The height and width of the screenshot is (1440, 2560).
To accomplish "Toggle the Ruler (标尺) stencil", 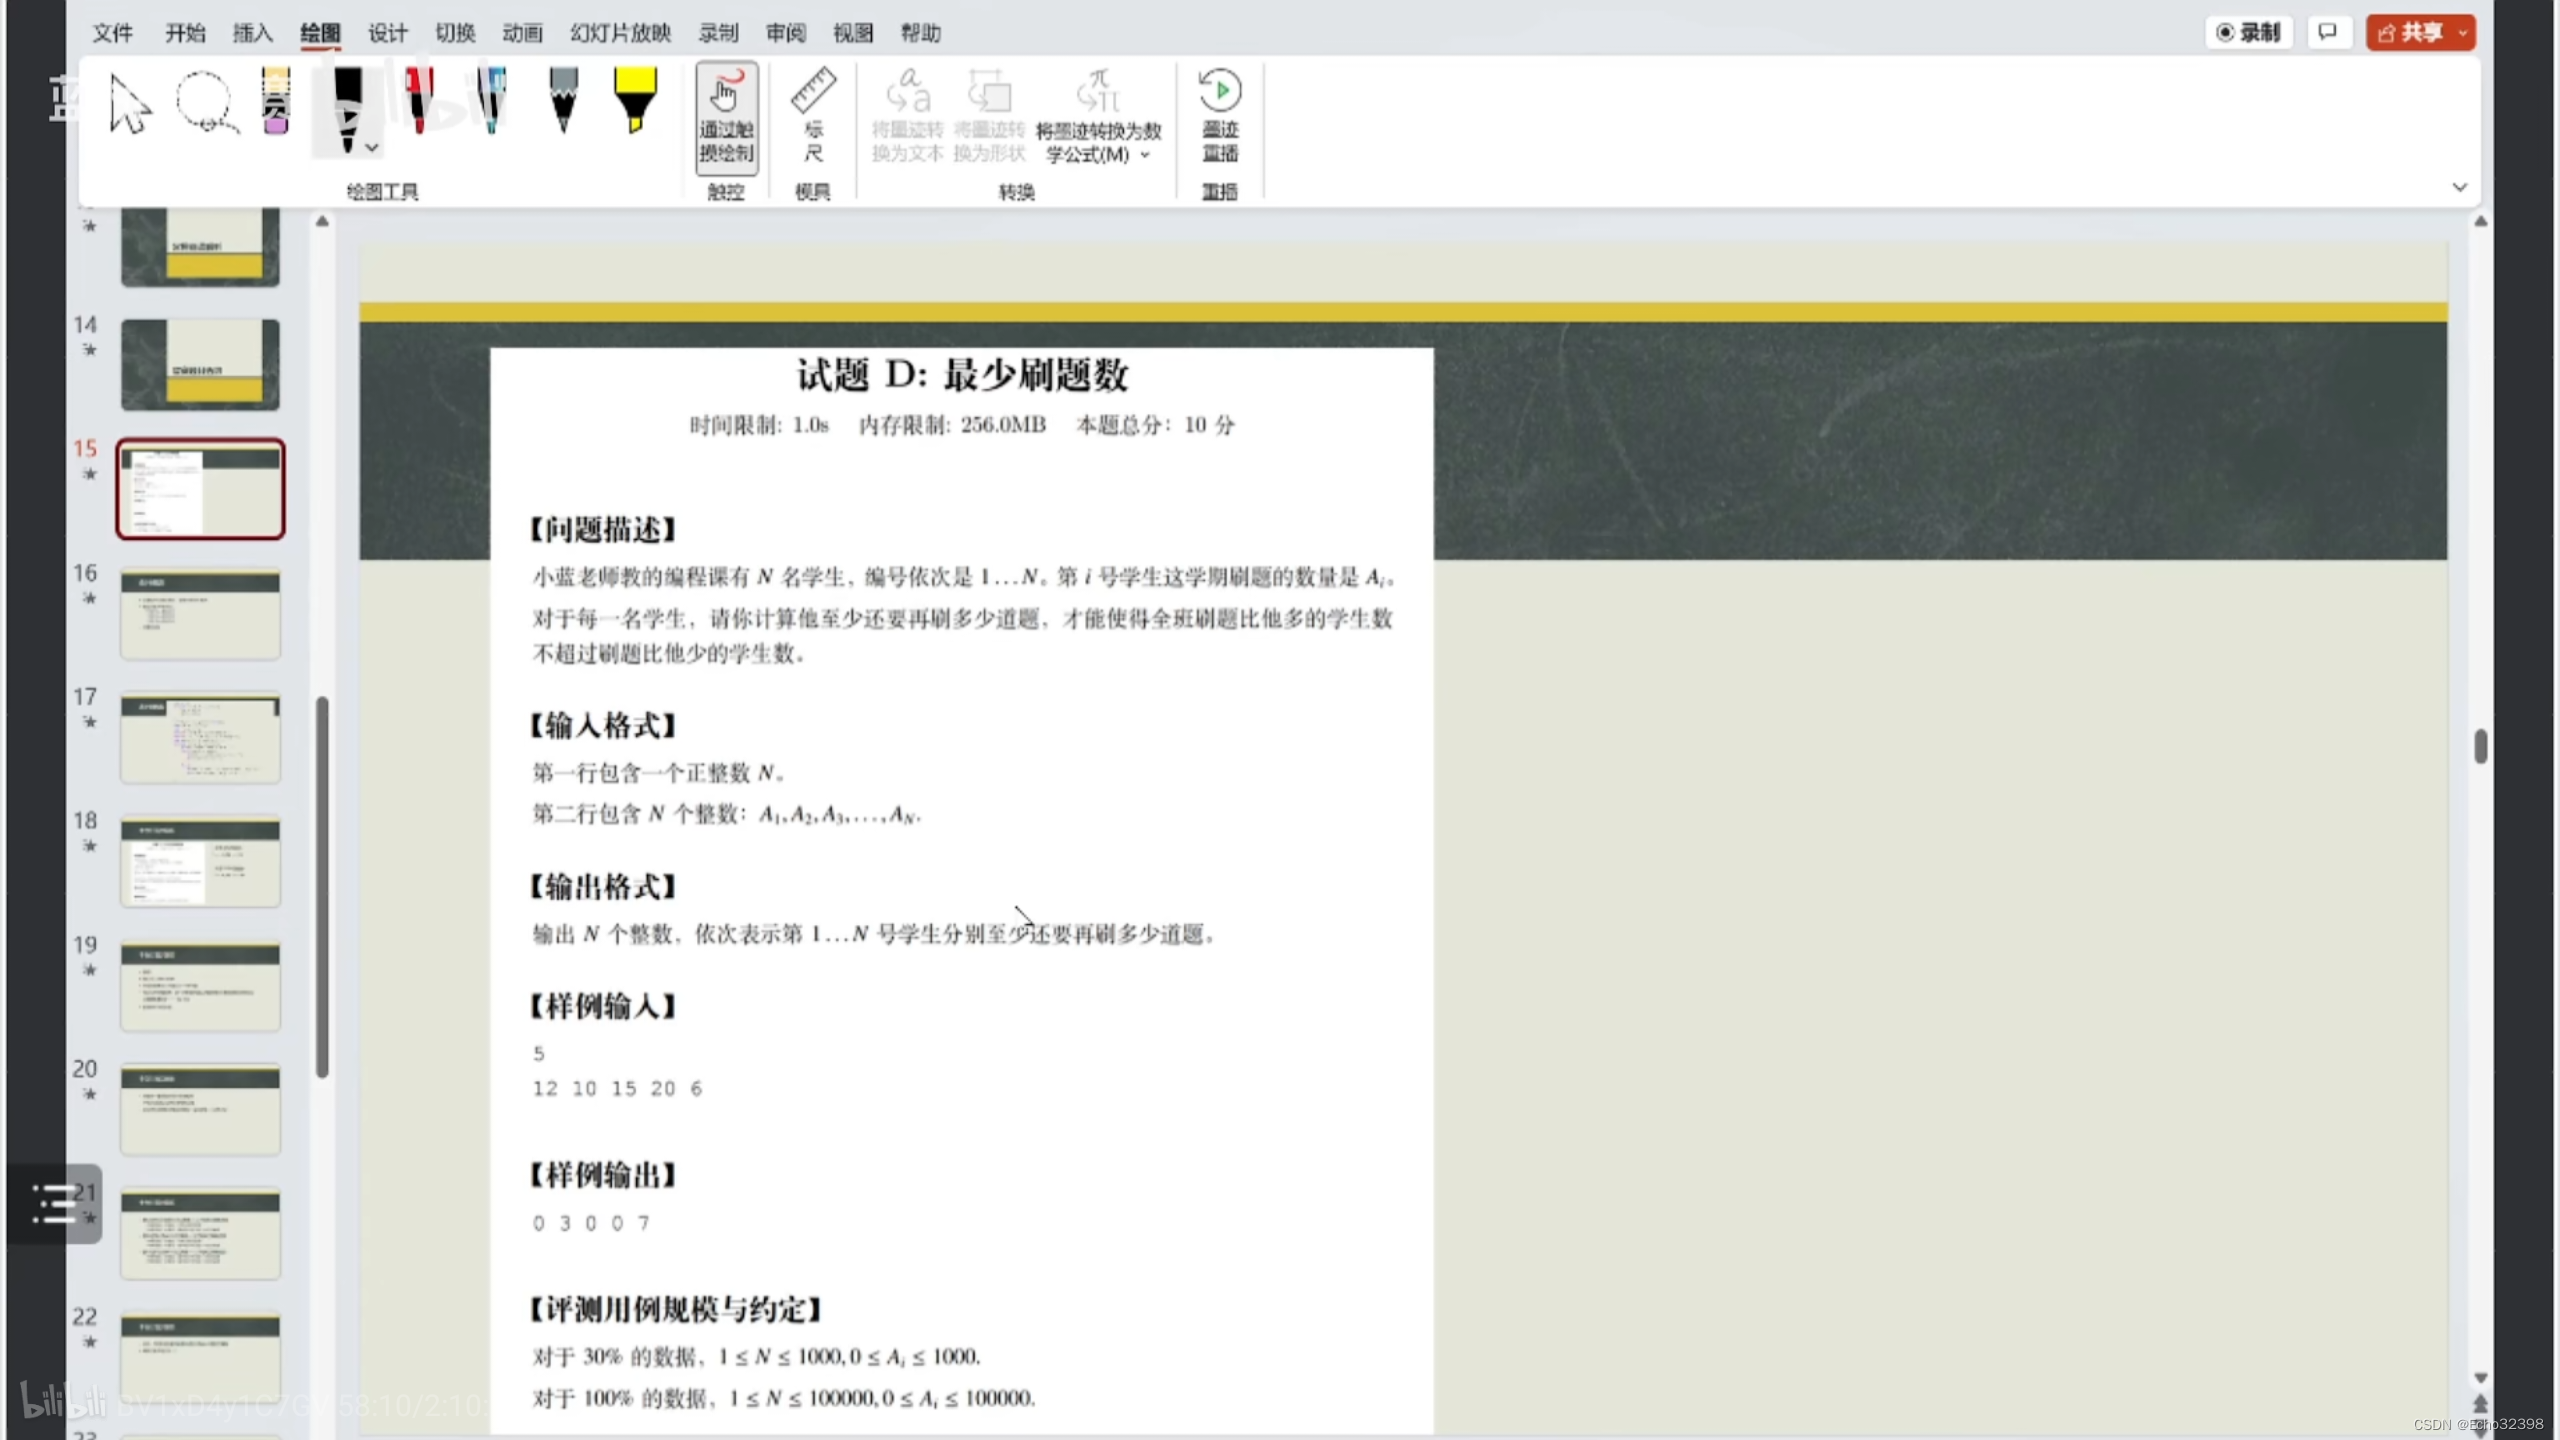I will coord(813,115).
